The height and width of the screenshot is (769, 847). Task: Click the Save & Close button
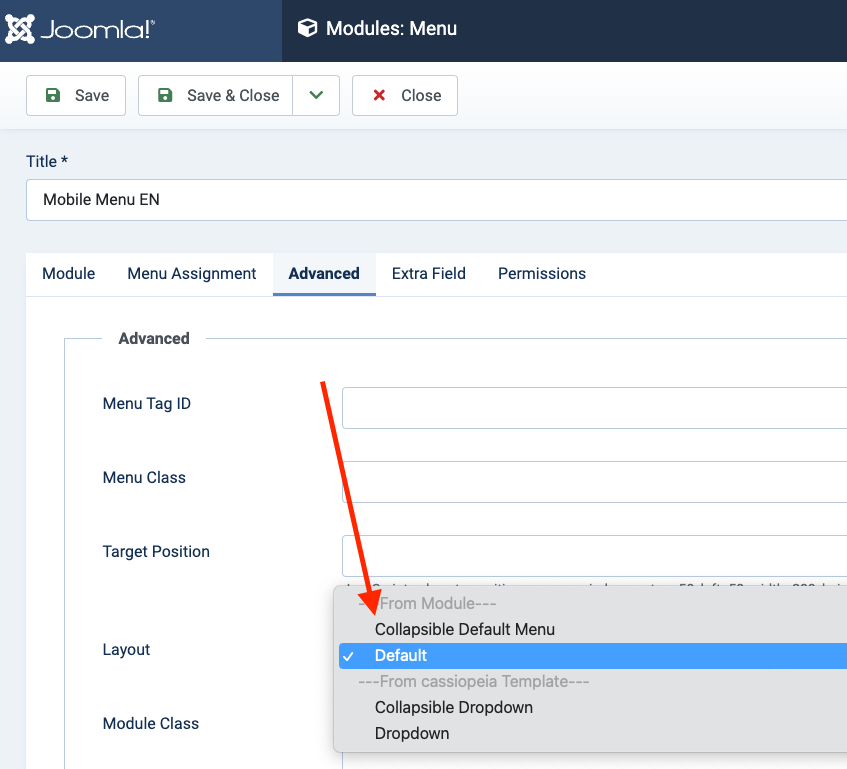(216, 96)
